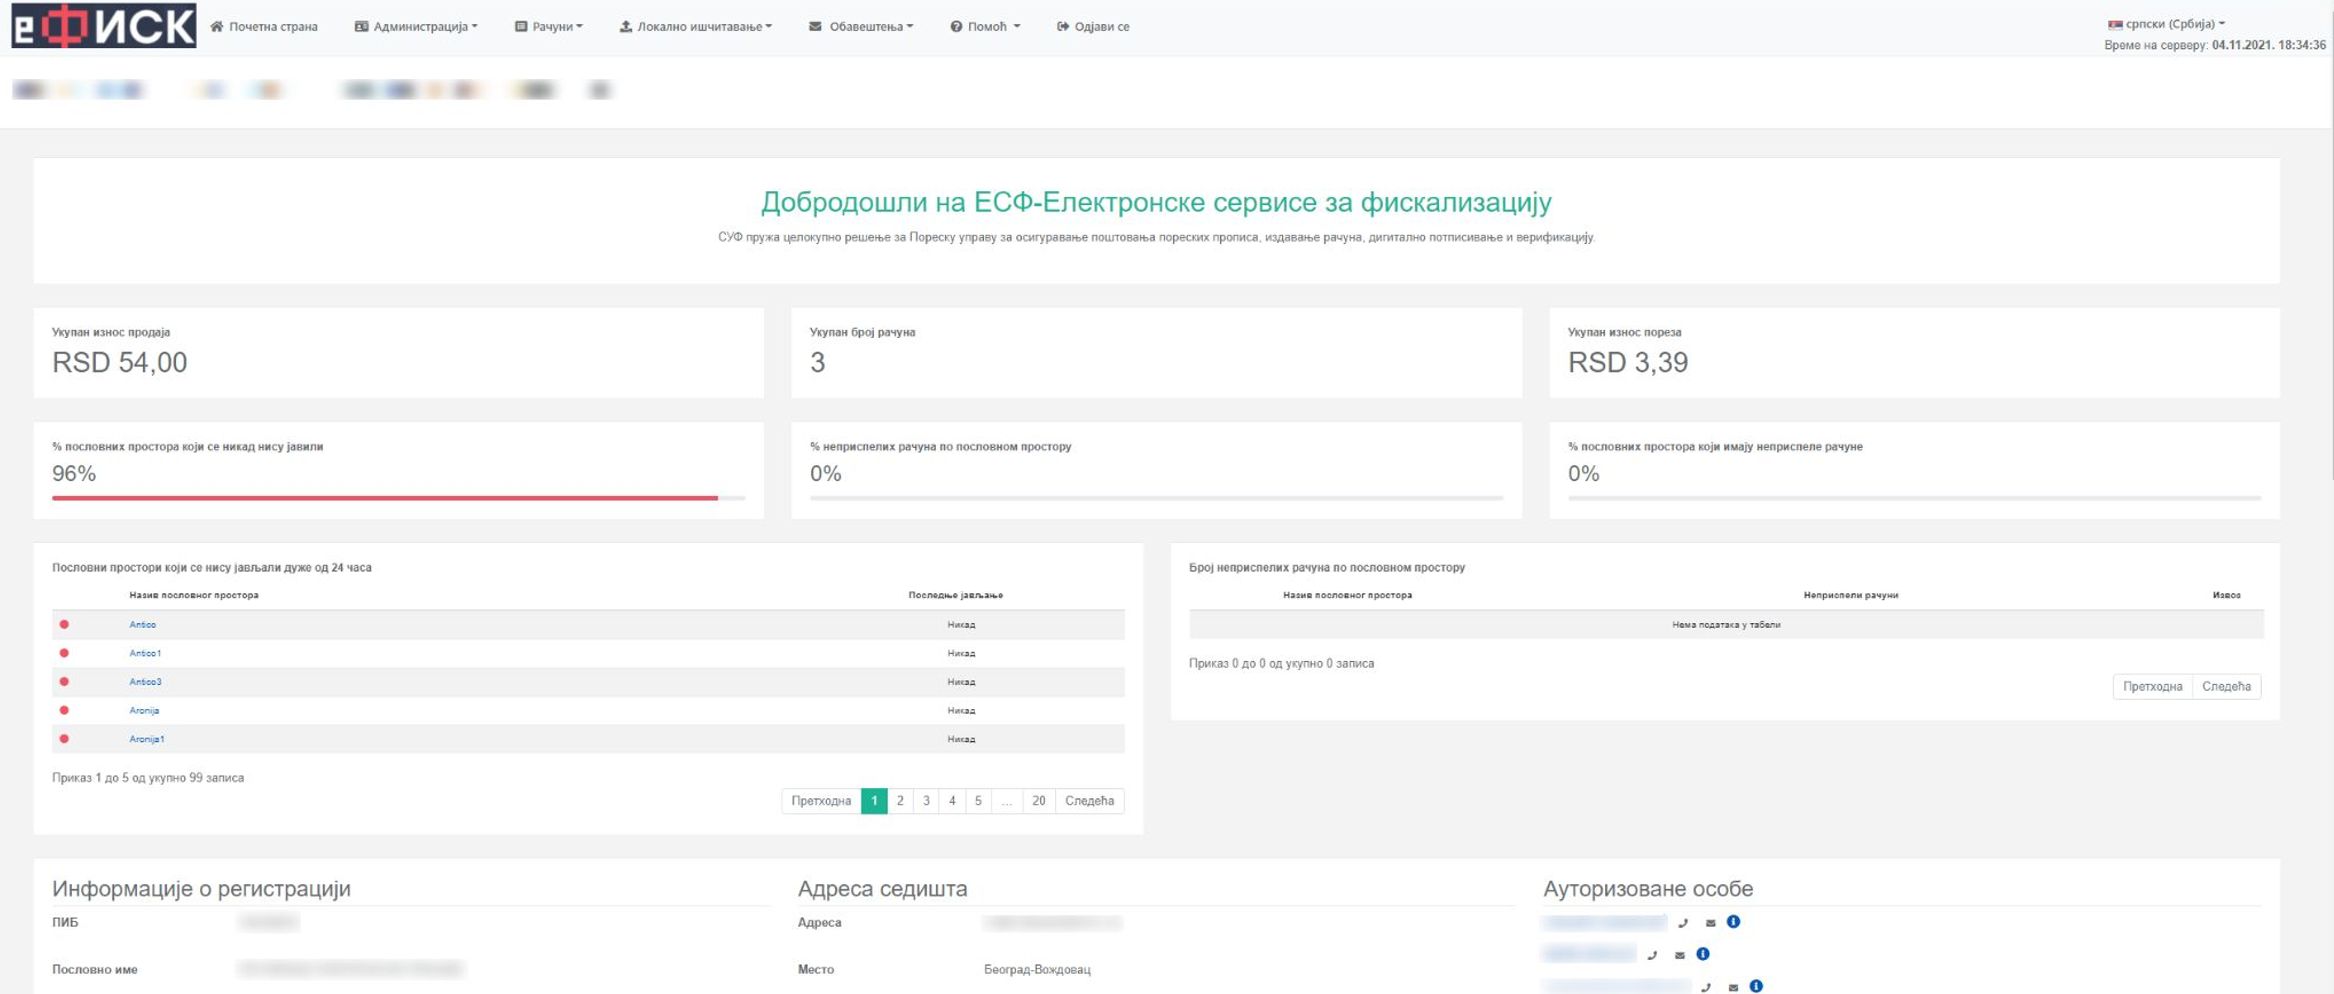The height and width of the screenshot is (994, 2334).
Task: Open the Администрација dropdown menu
Action: click(x=416, y=27)
